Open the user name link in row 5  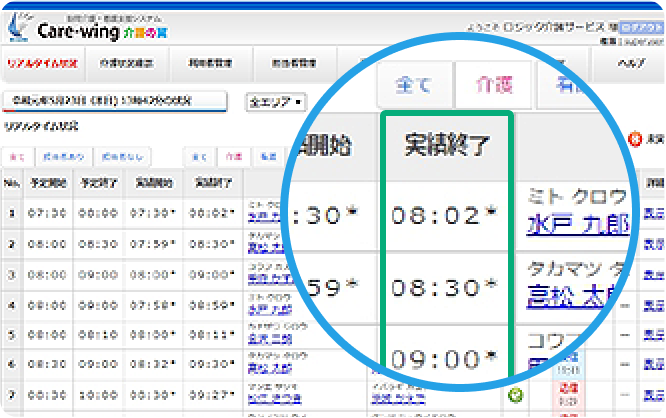pyautogui.click(x=270, y=339)
